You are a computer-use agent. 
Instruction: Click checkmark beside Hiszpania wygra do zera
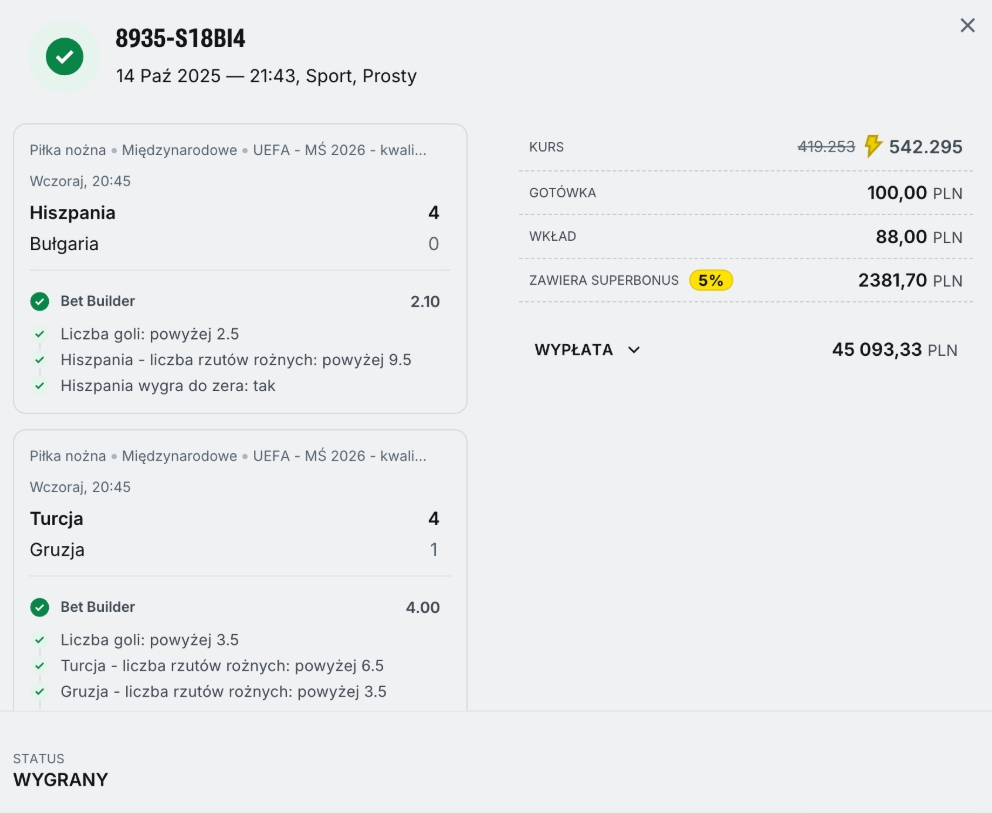click(x=40, y=385)
